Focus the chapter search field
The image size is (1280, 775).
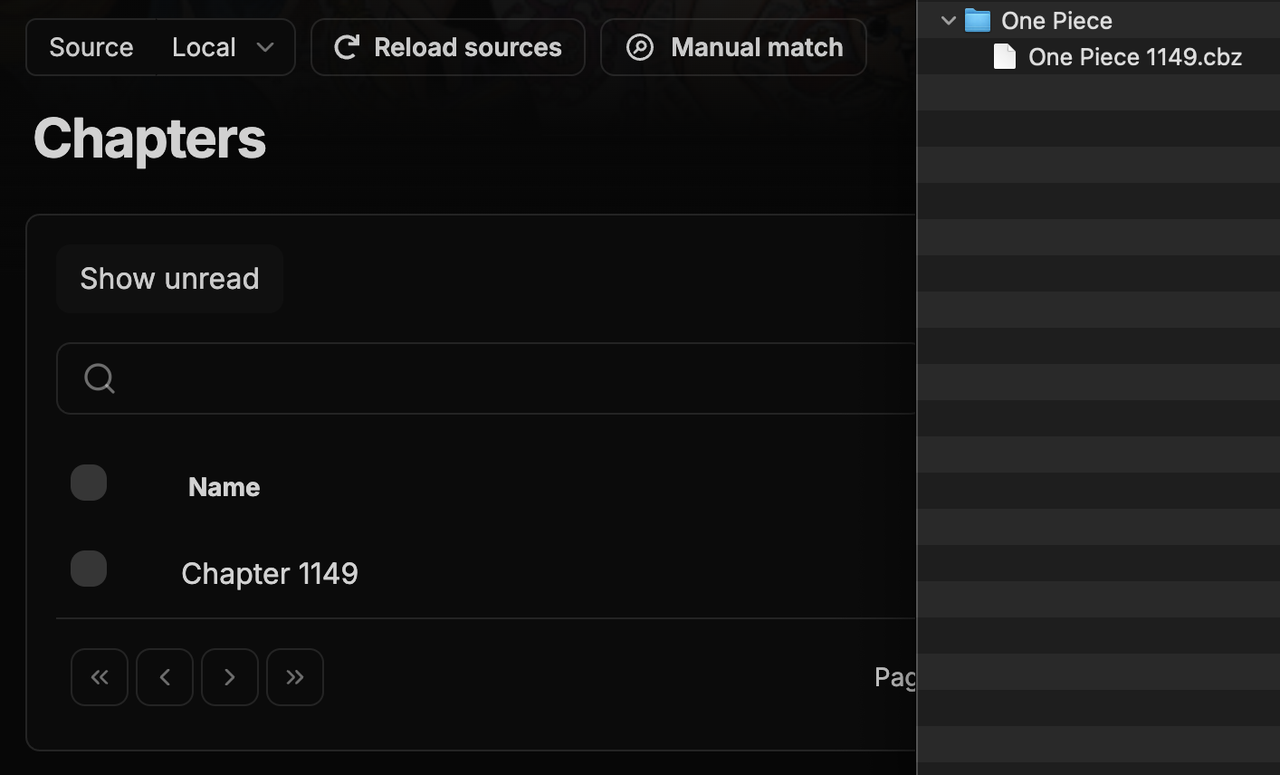click(486, 378)
